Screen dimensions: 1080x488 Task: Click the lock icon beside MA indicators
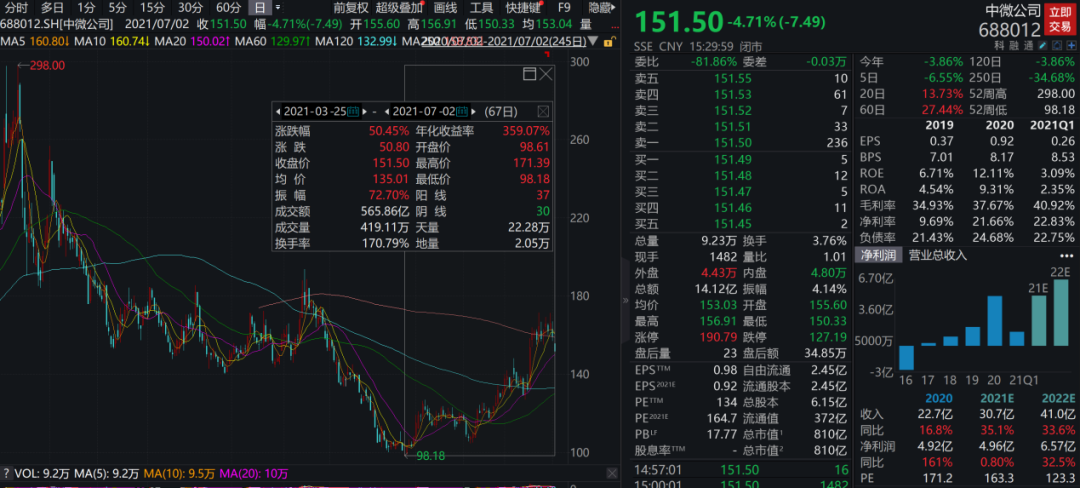click(608, 41)
